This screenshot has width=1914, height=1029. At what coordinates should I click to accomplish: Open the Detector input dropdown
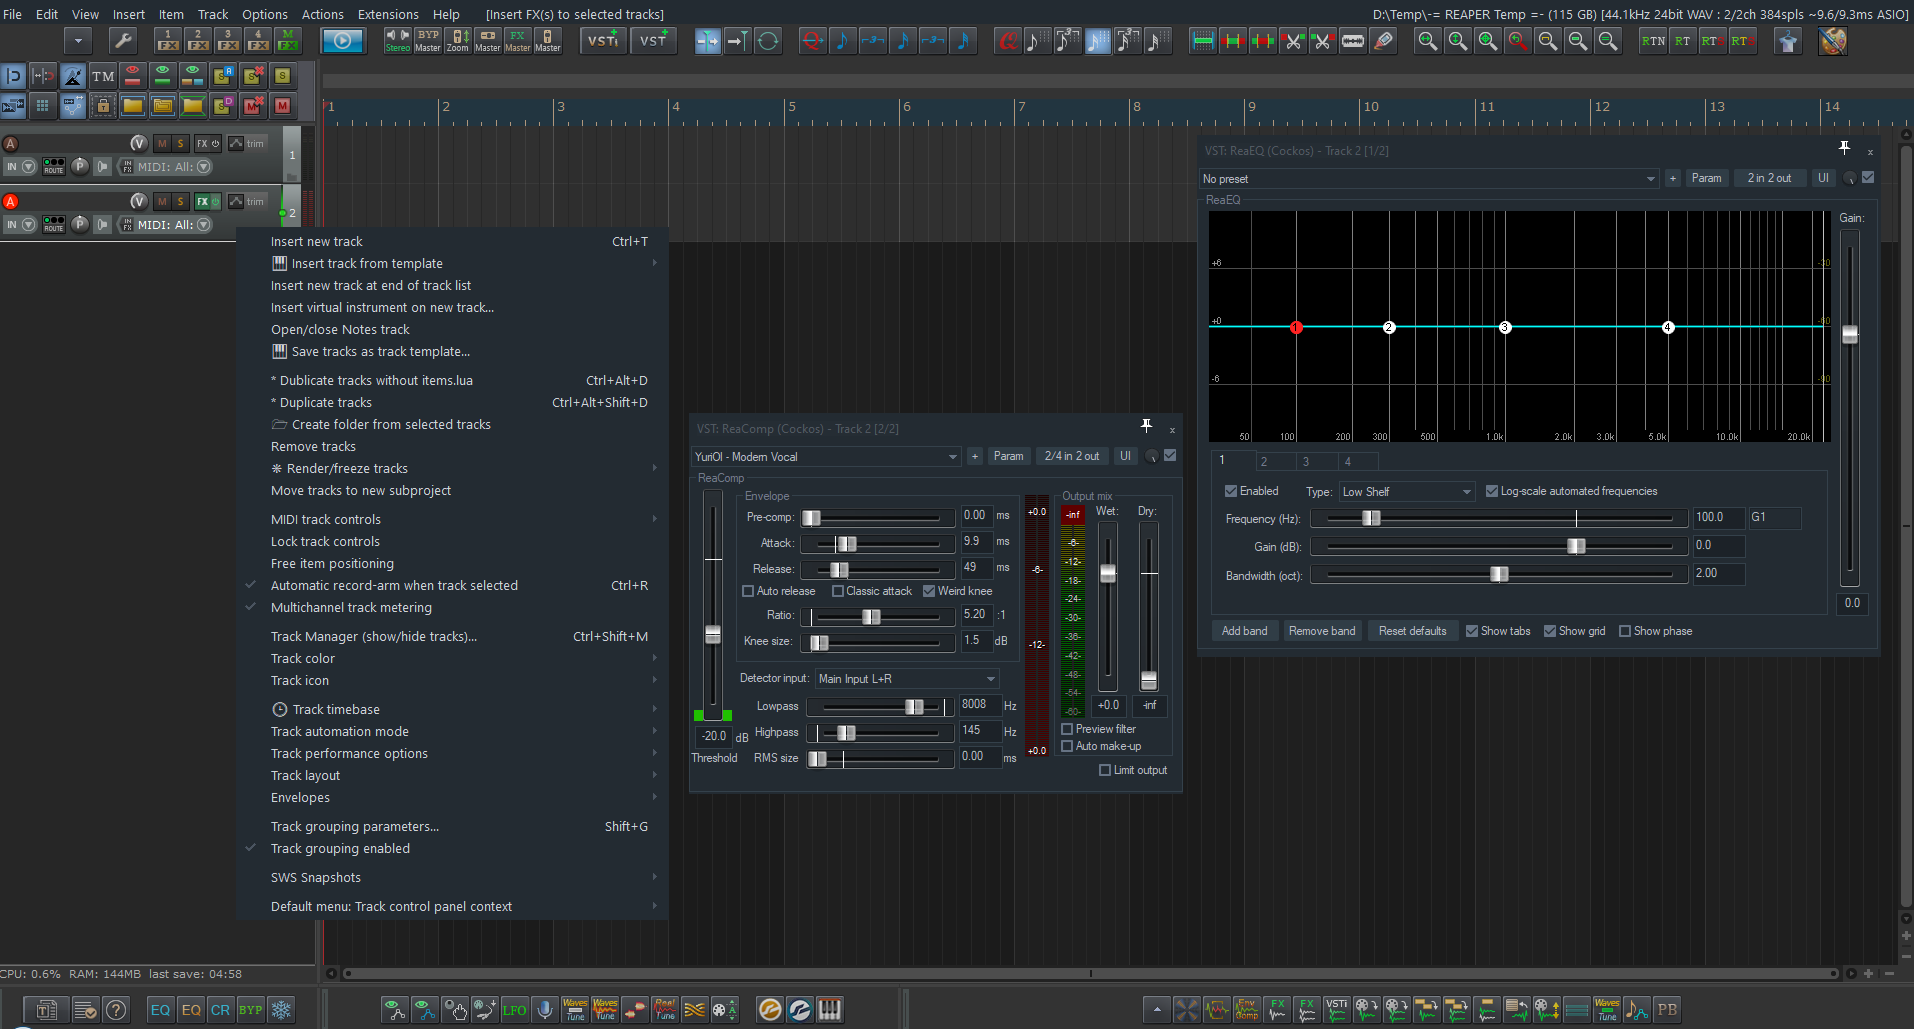[906, 679]
